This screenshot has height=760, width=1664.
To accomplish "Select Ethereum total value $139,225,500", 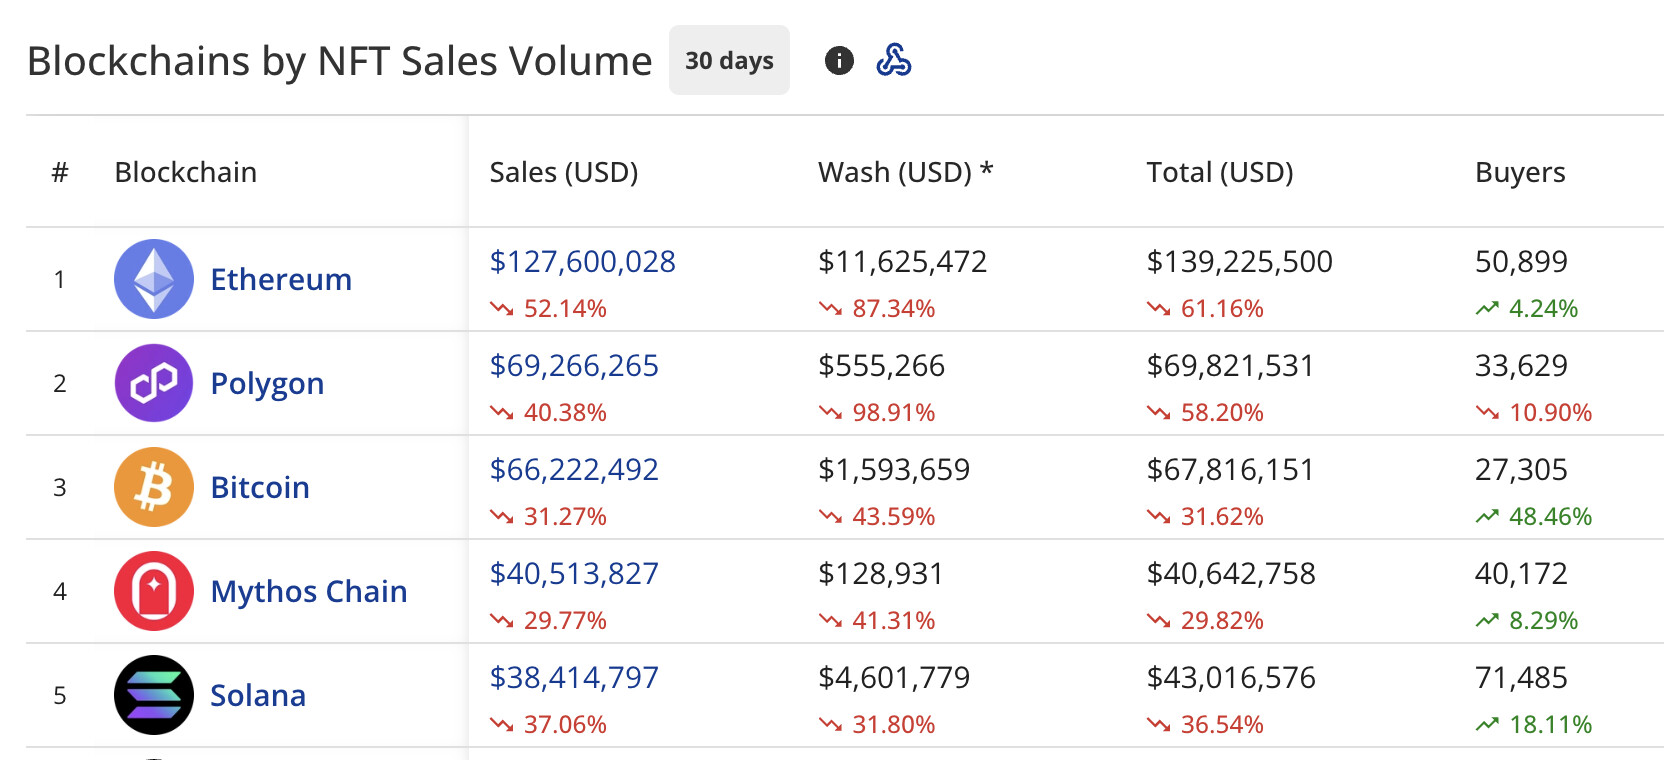I will coord(1240,262).
